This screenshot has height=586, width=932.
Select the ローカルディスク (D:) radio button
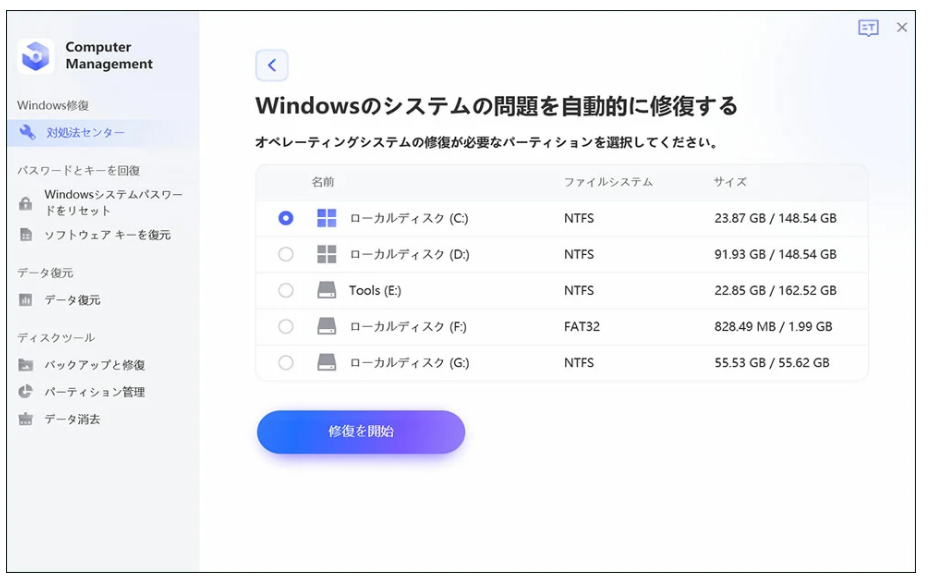(x=286, y=254)
